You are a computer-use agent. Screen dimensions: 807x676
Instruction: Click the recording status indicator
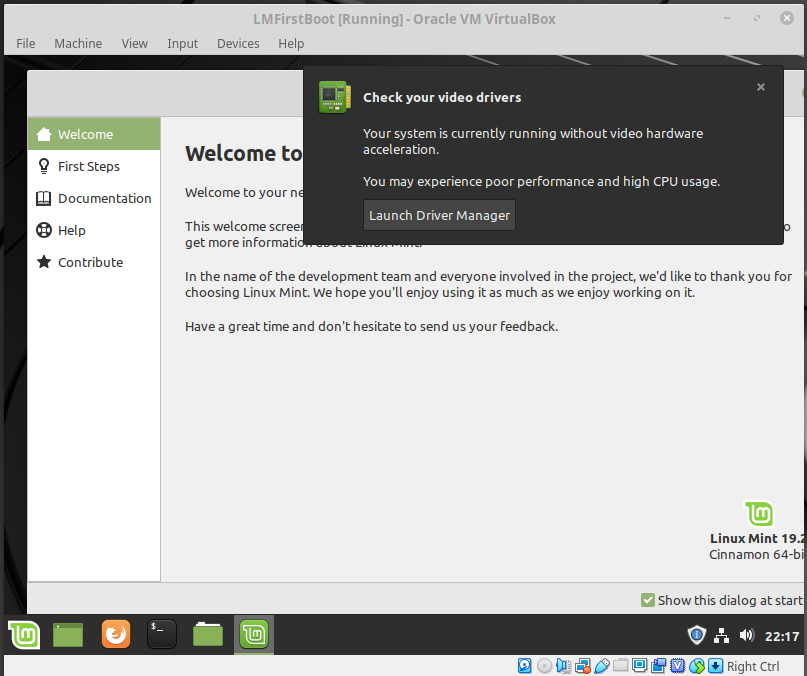point(659,666)
